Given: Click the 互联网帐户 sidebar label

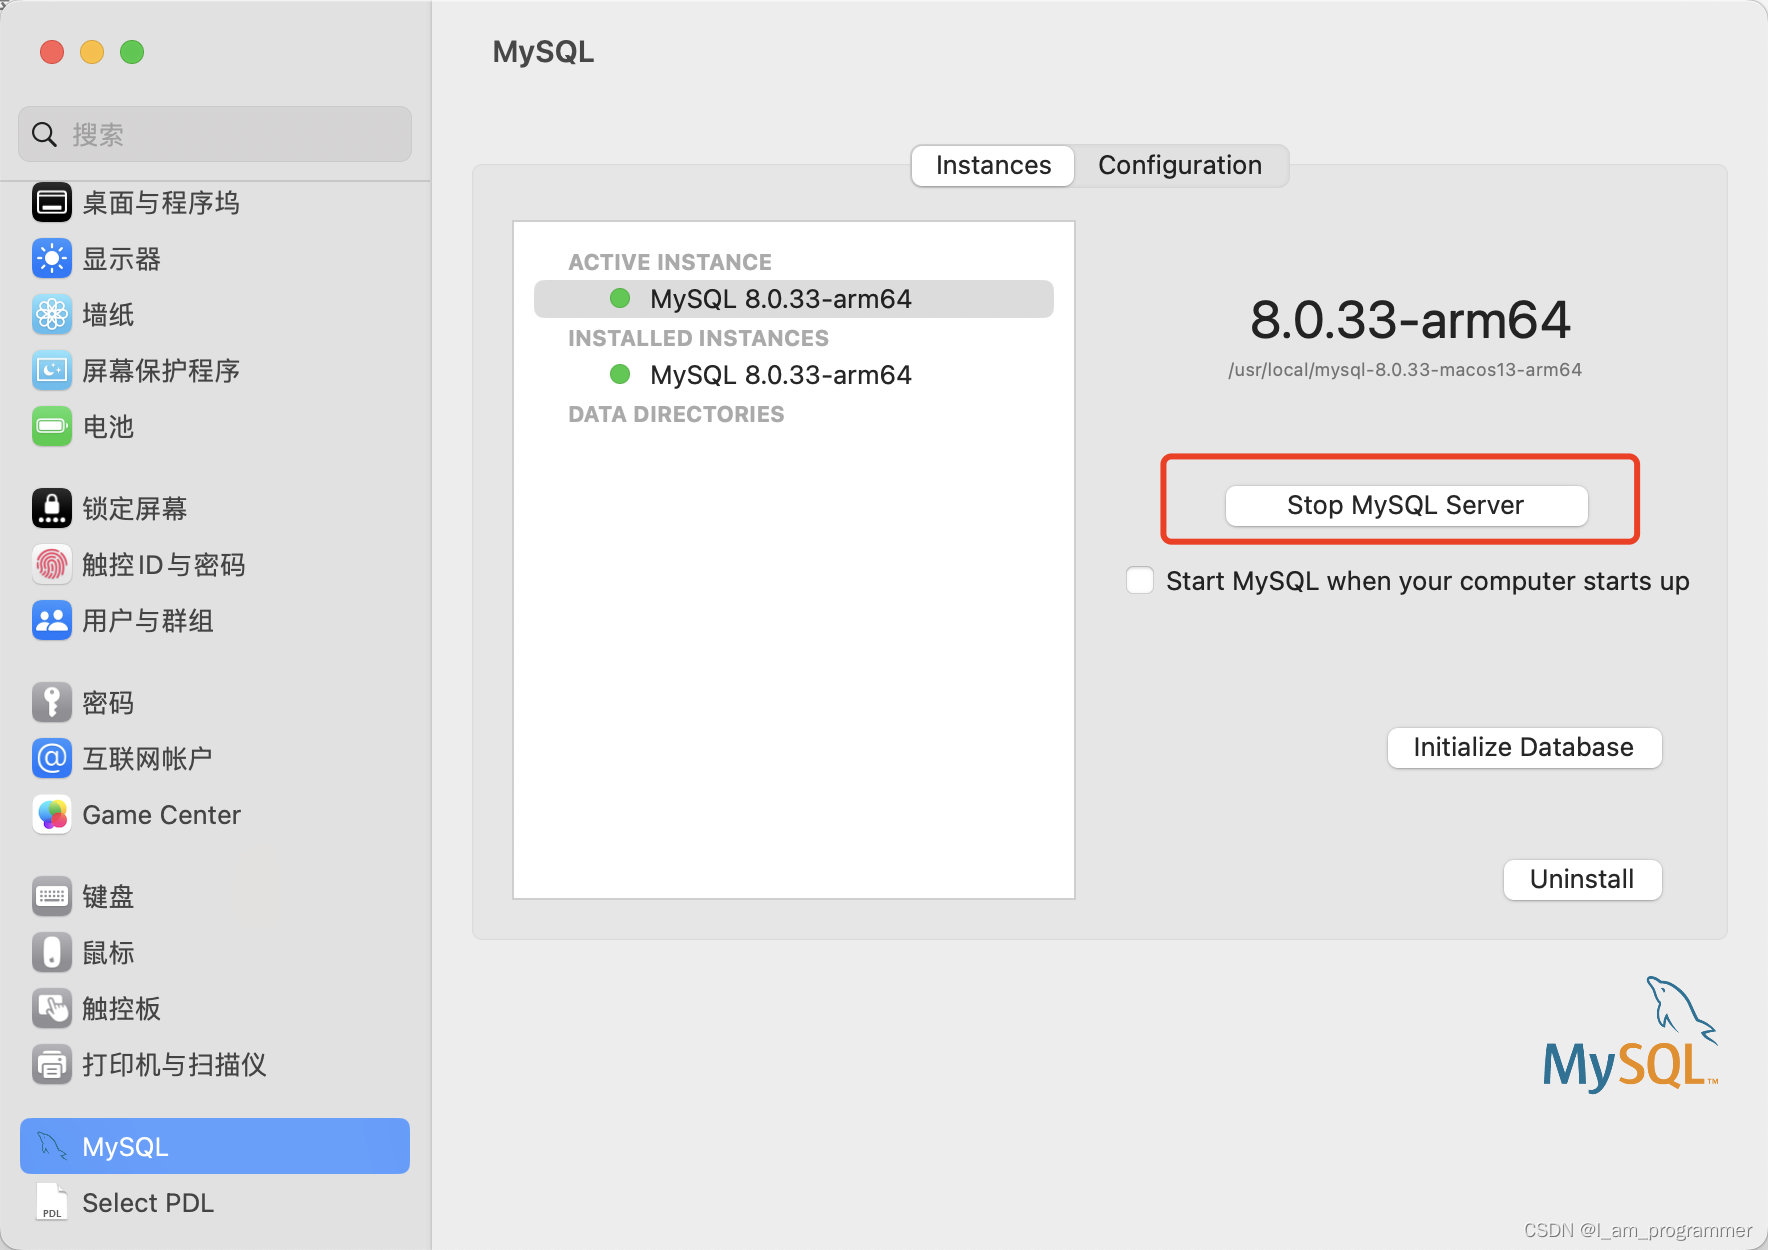Looking at the screenshot, I should tap(147, 759).
